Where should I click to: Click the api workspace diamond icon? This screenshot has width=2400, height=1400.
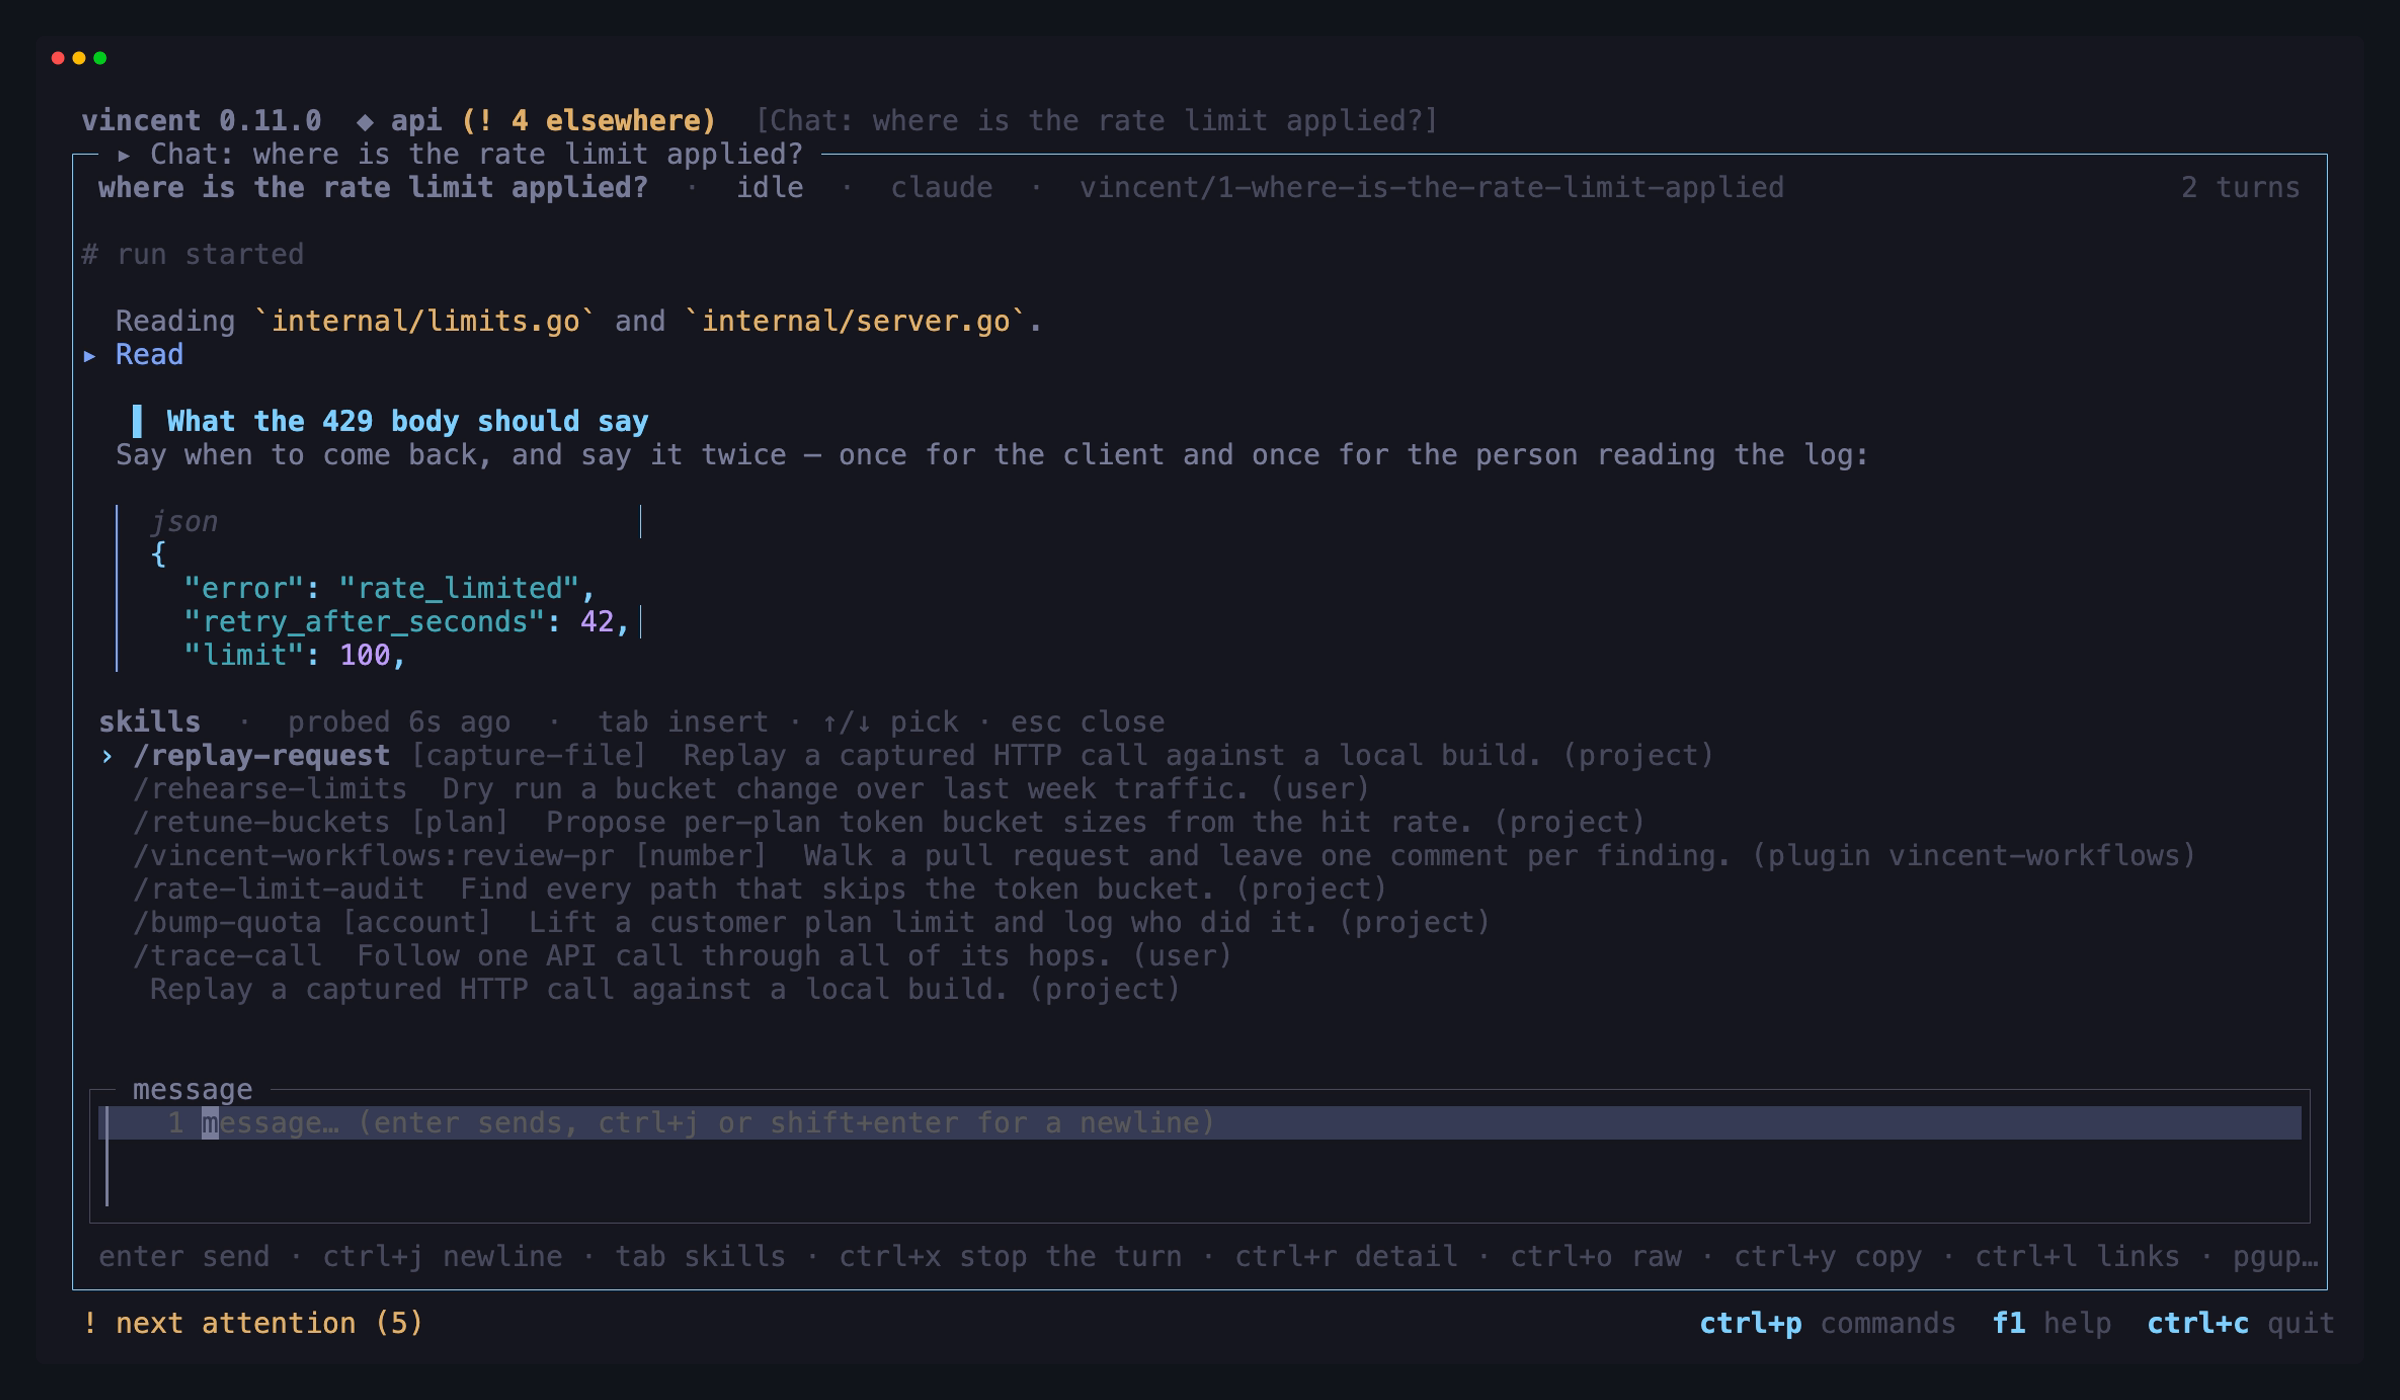[365, 121]
